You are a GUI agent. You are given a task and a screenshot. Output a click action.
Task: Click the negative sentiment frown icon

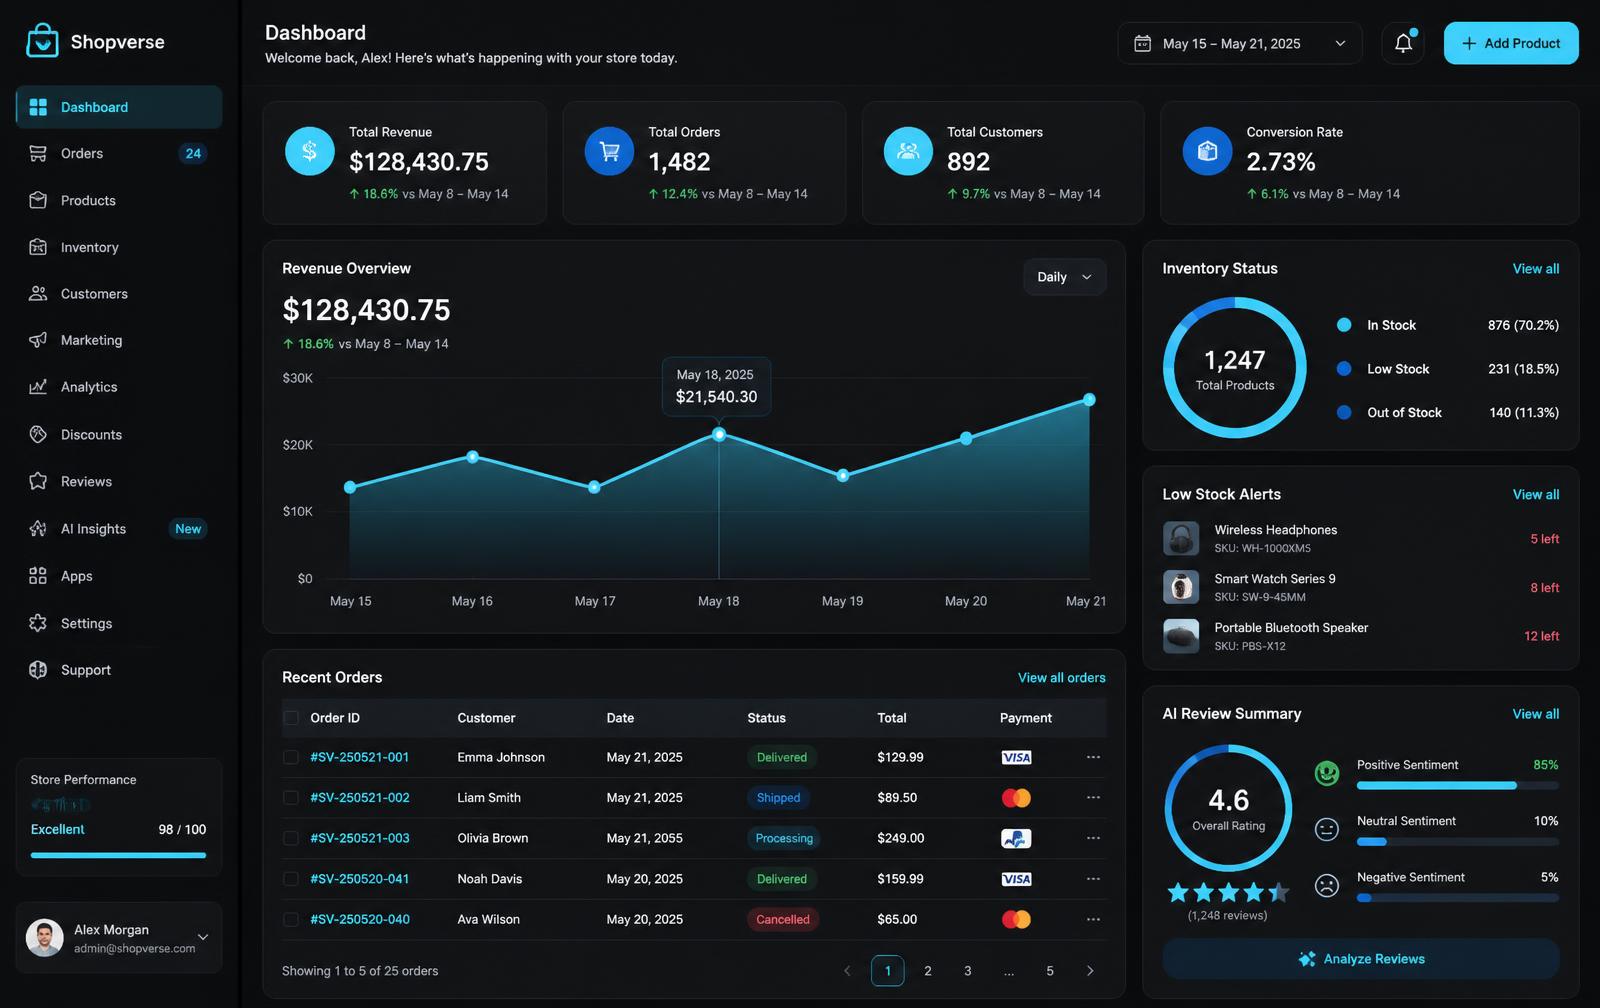1327,885
